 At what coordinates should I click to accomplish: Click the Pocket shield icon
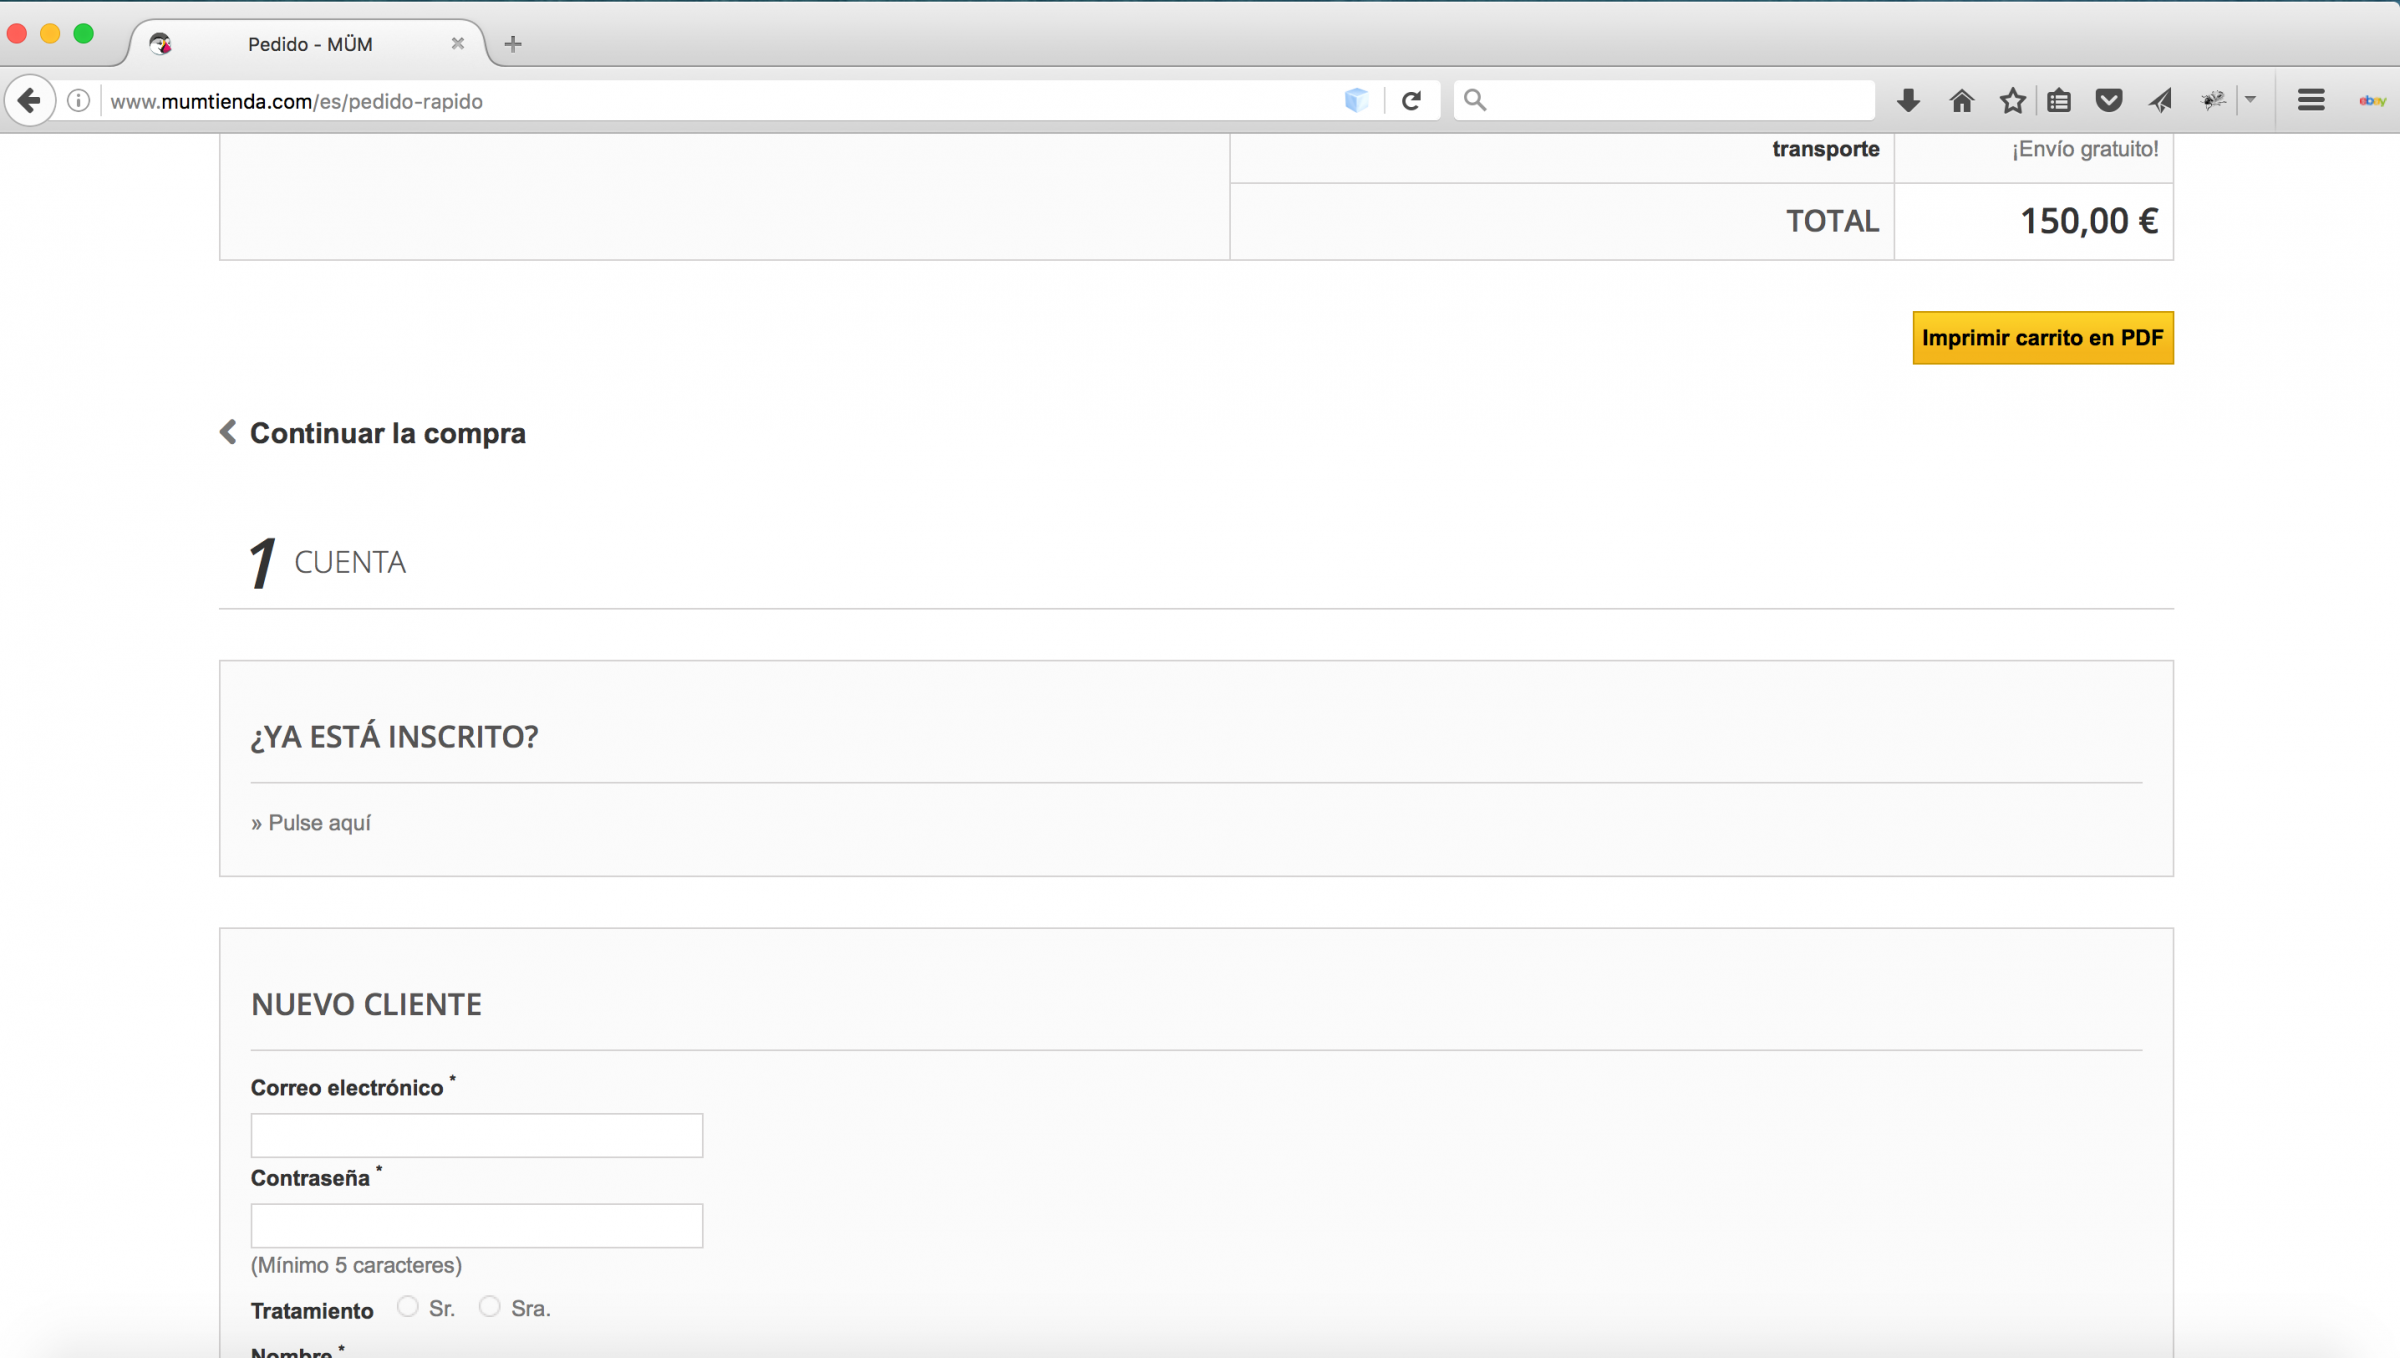tap(2109, 100)
